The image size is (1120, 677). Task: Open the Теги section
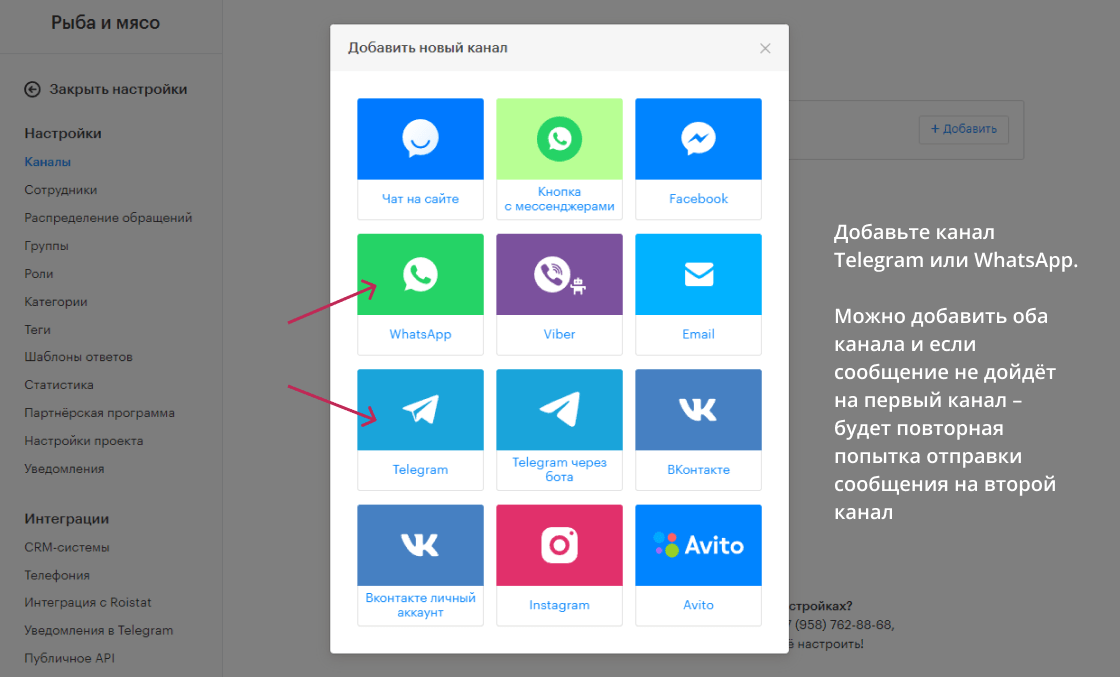click(x=37, y=329)
